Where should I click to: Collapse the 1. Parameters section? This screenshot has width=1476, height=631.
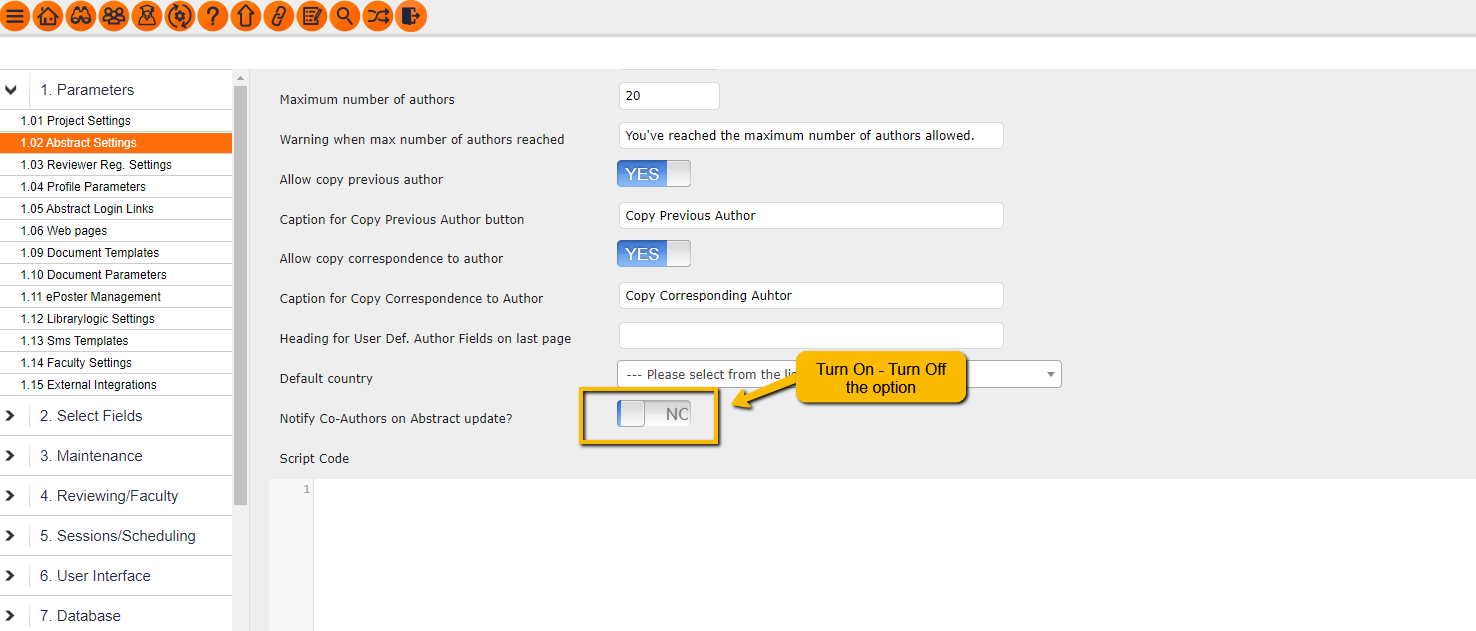pos(12,90)
